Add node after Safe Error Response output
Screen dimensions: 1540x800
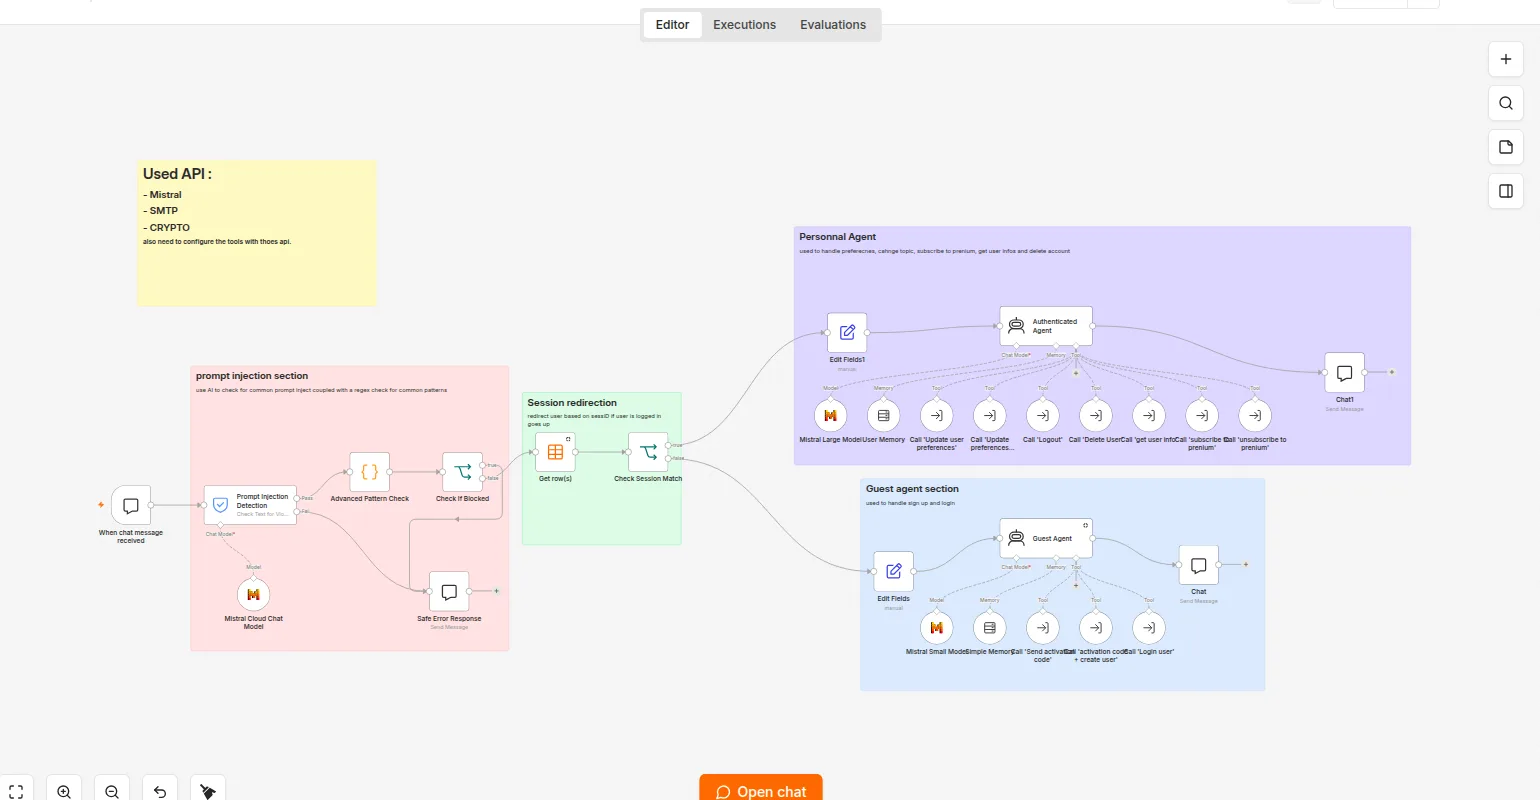click(x=496, y=591)
